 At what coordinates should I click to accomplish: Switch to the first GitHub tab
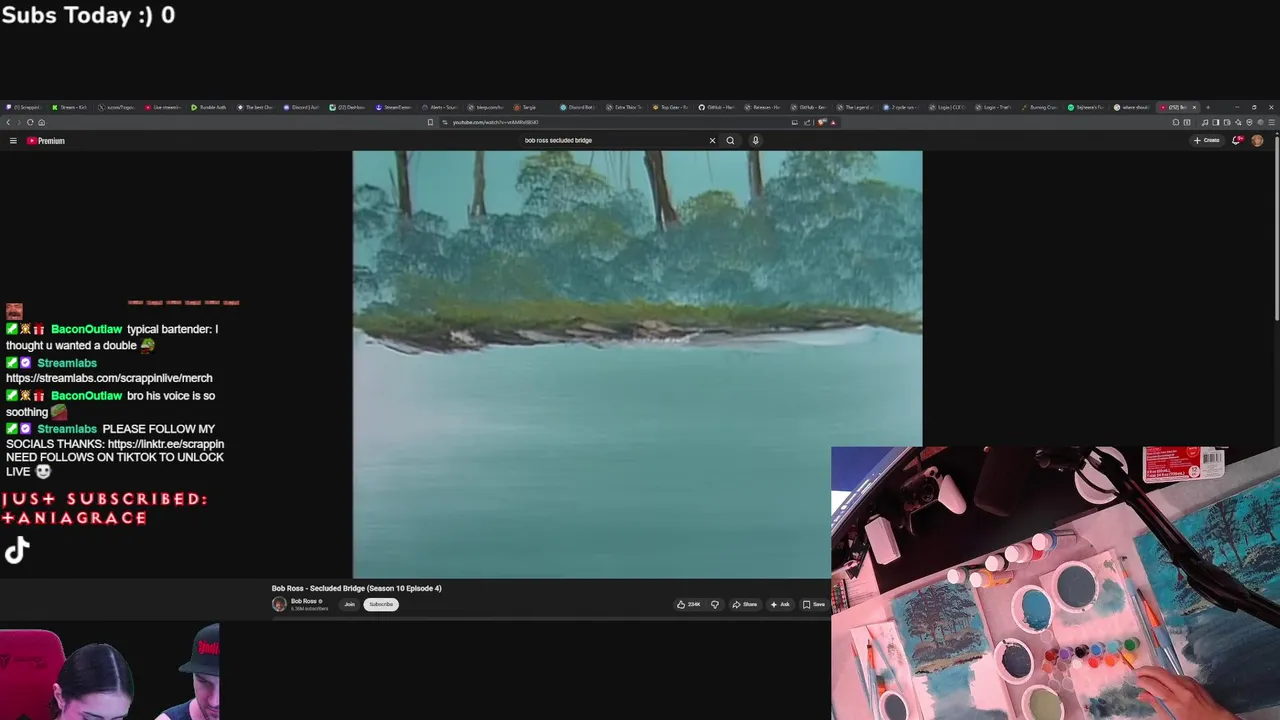coord(717,107)
